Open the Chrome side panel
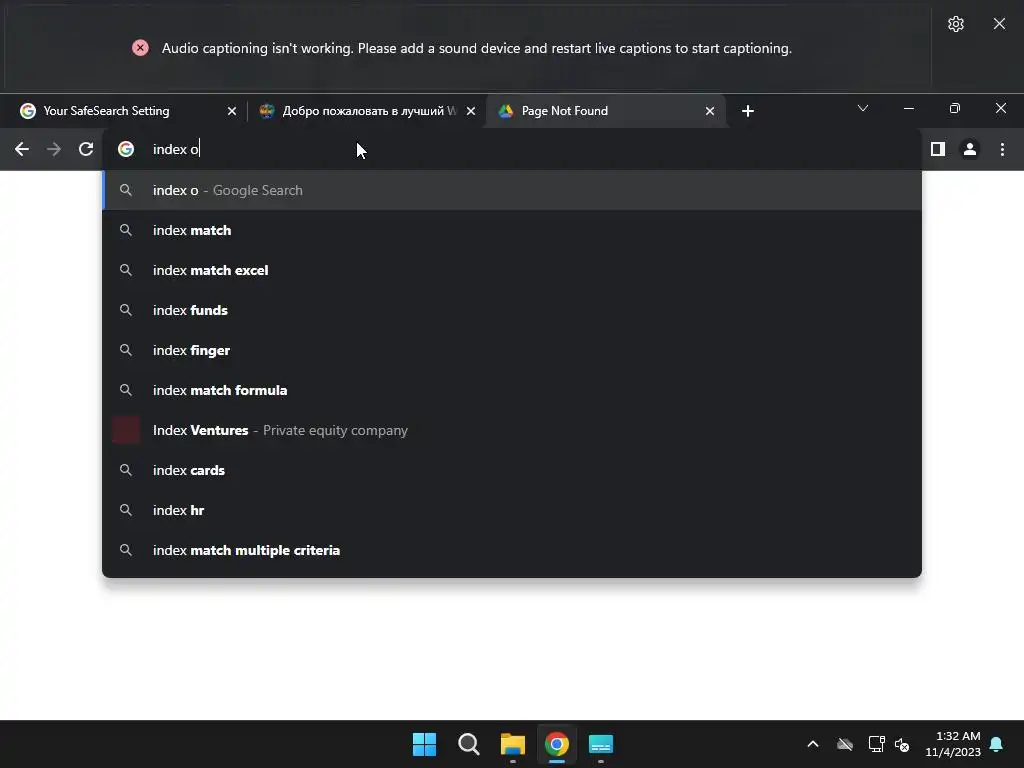 (938, 149)
